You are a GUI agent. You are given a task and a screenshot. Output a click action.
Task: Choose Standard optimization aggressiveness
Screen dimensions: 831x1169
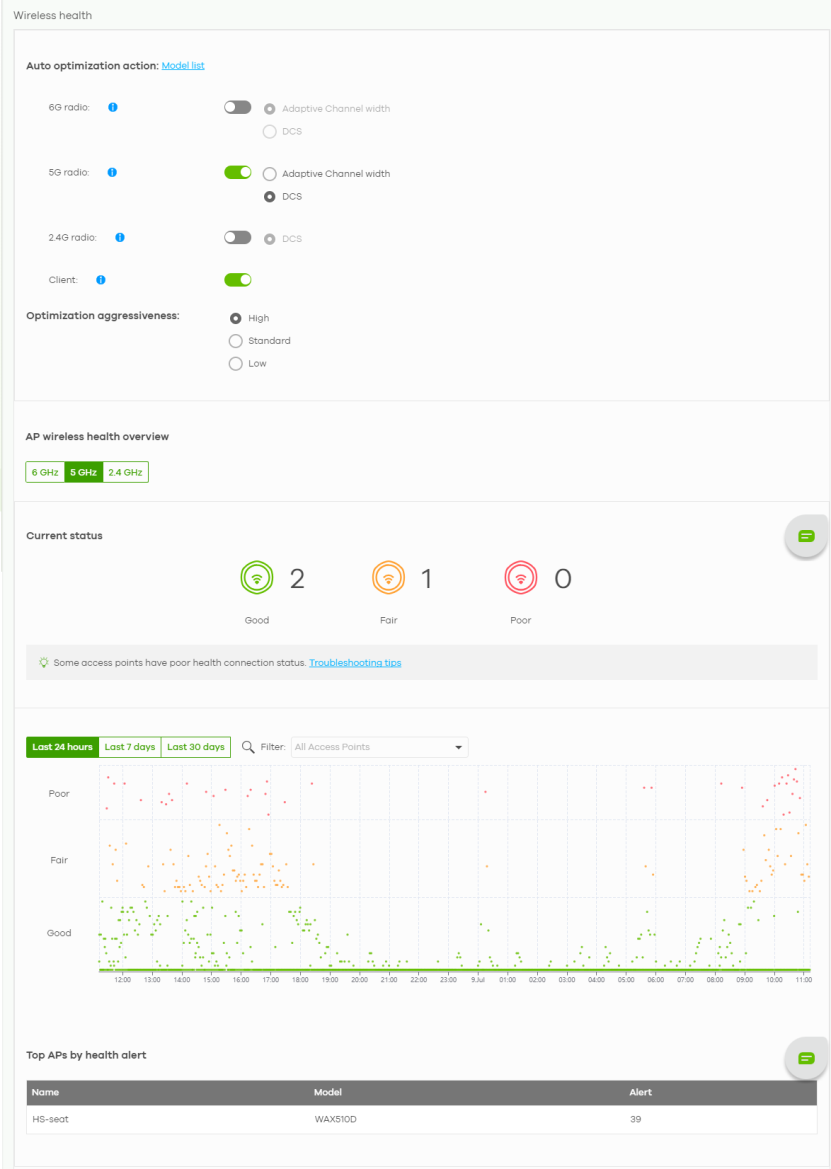(x=236, y=341)
